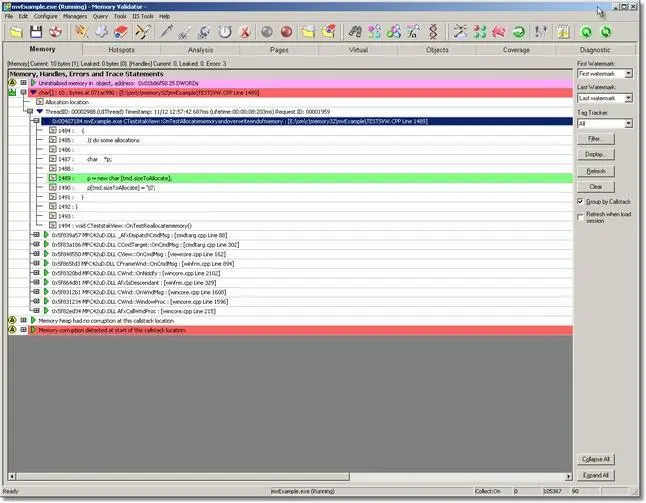The width and height of the screenshot is (646, 503).
Task: Click the magic wand toolbar icon
Action: 460,32
